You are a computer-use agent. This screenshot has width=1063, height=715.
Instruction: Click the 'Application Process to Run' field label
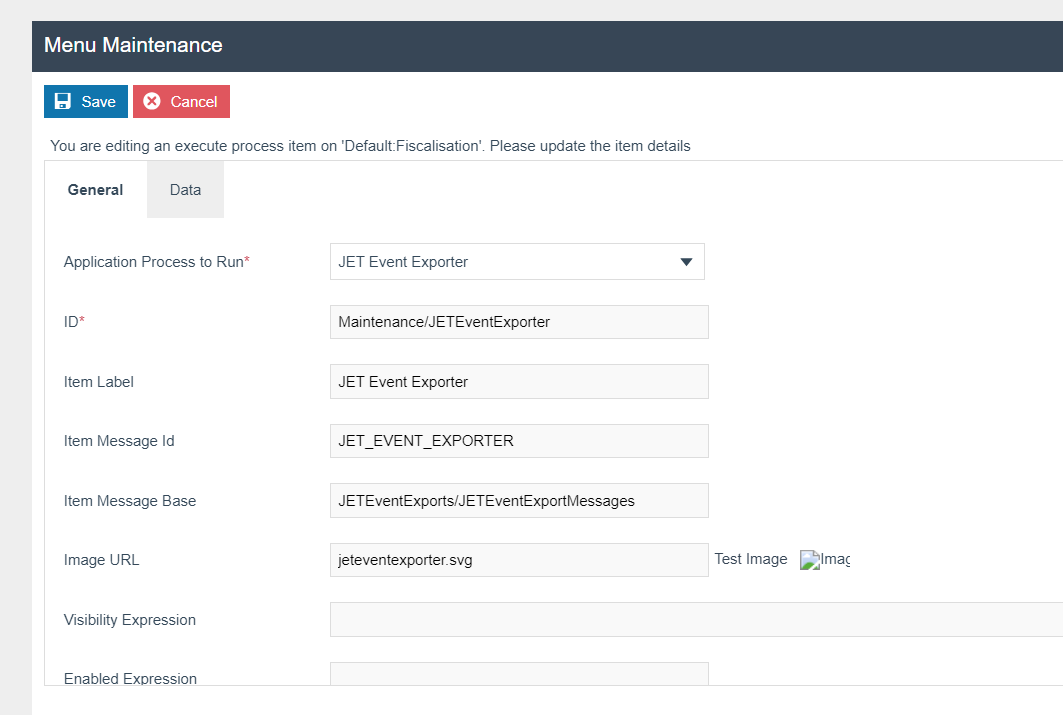point(154,262)
